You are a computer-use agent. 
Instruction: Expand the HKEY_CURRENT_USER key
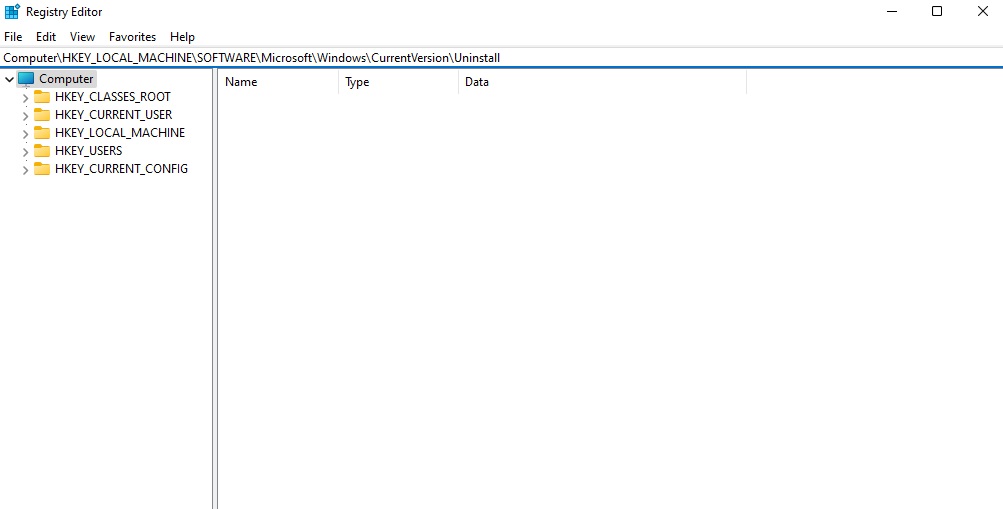(25, 116)
